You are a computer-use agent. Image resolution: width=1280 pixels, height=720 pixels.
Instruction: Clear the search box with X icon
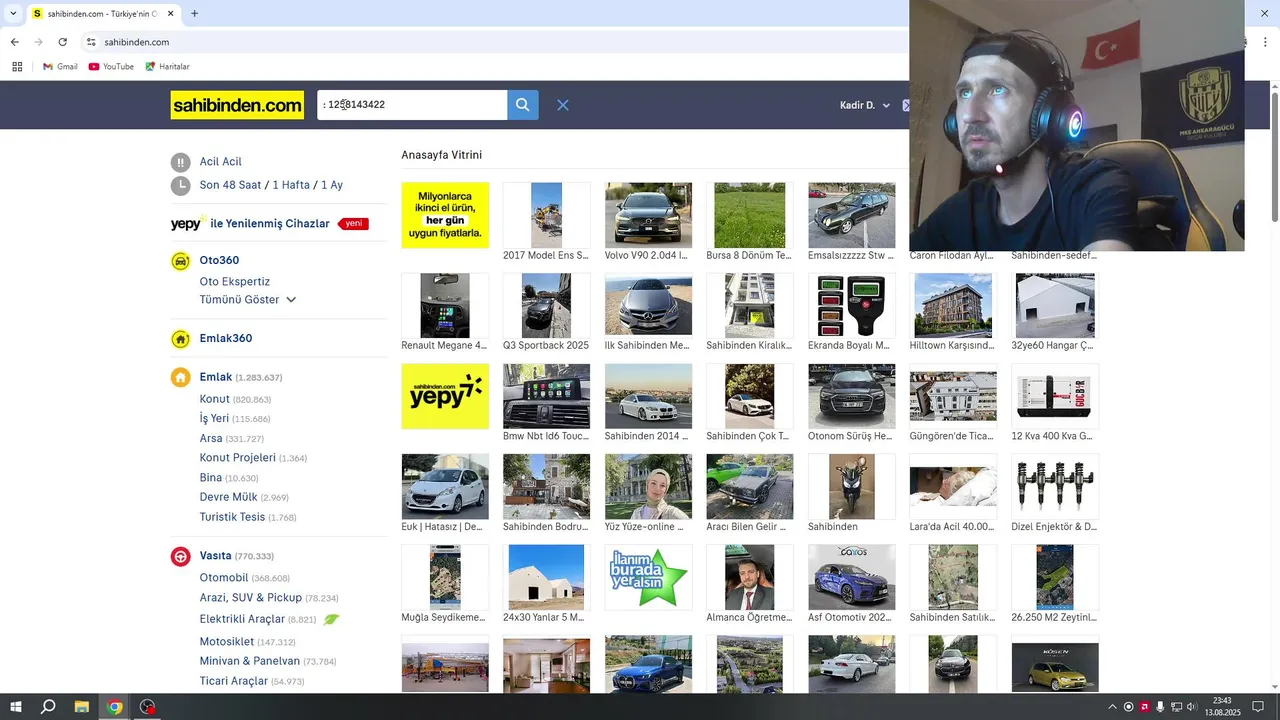point(563,105)
